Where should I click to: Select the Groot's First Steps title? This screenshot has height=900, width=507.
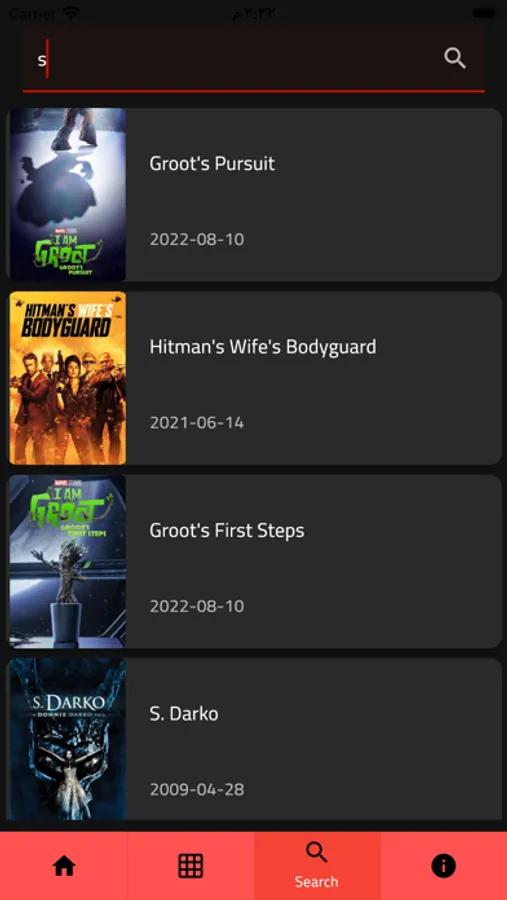pos(227,531)
